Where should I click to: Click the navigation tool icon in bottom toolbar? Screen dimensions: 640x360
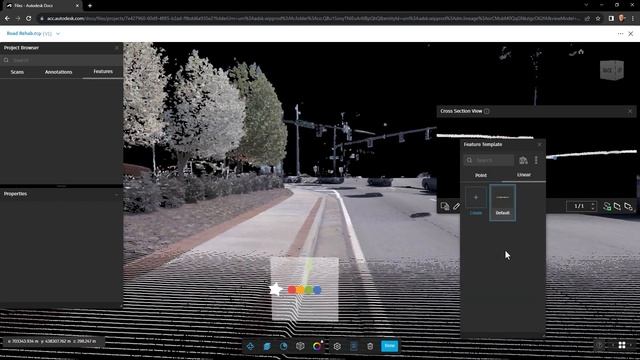[x=250, y=346]
